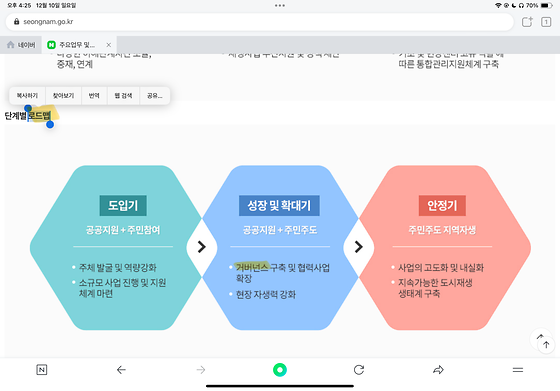
Task: Click the 중재, 연계 text at top
Action: (75, 64)
